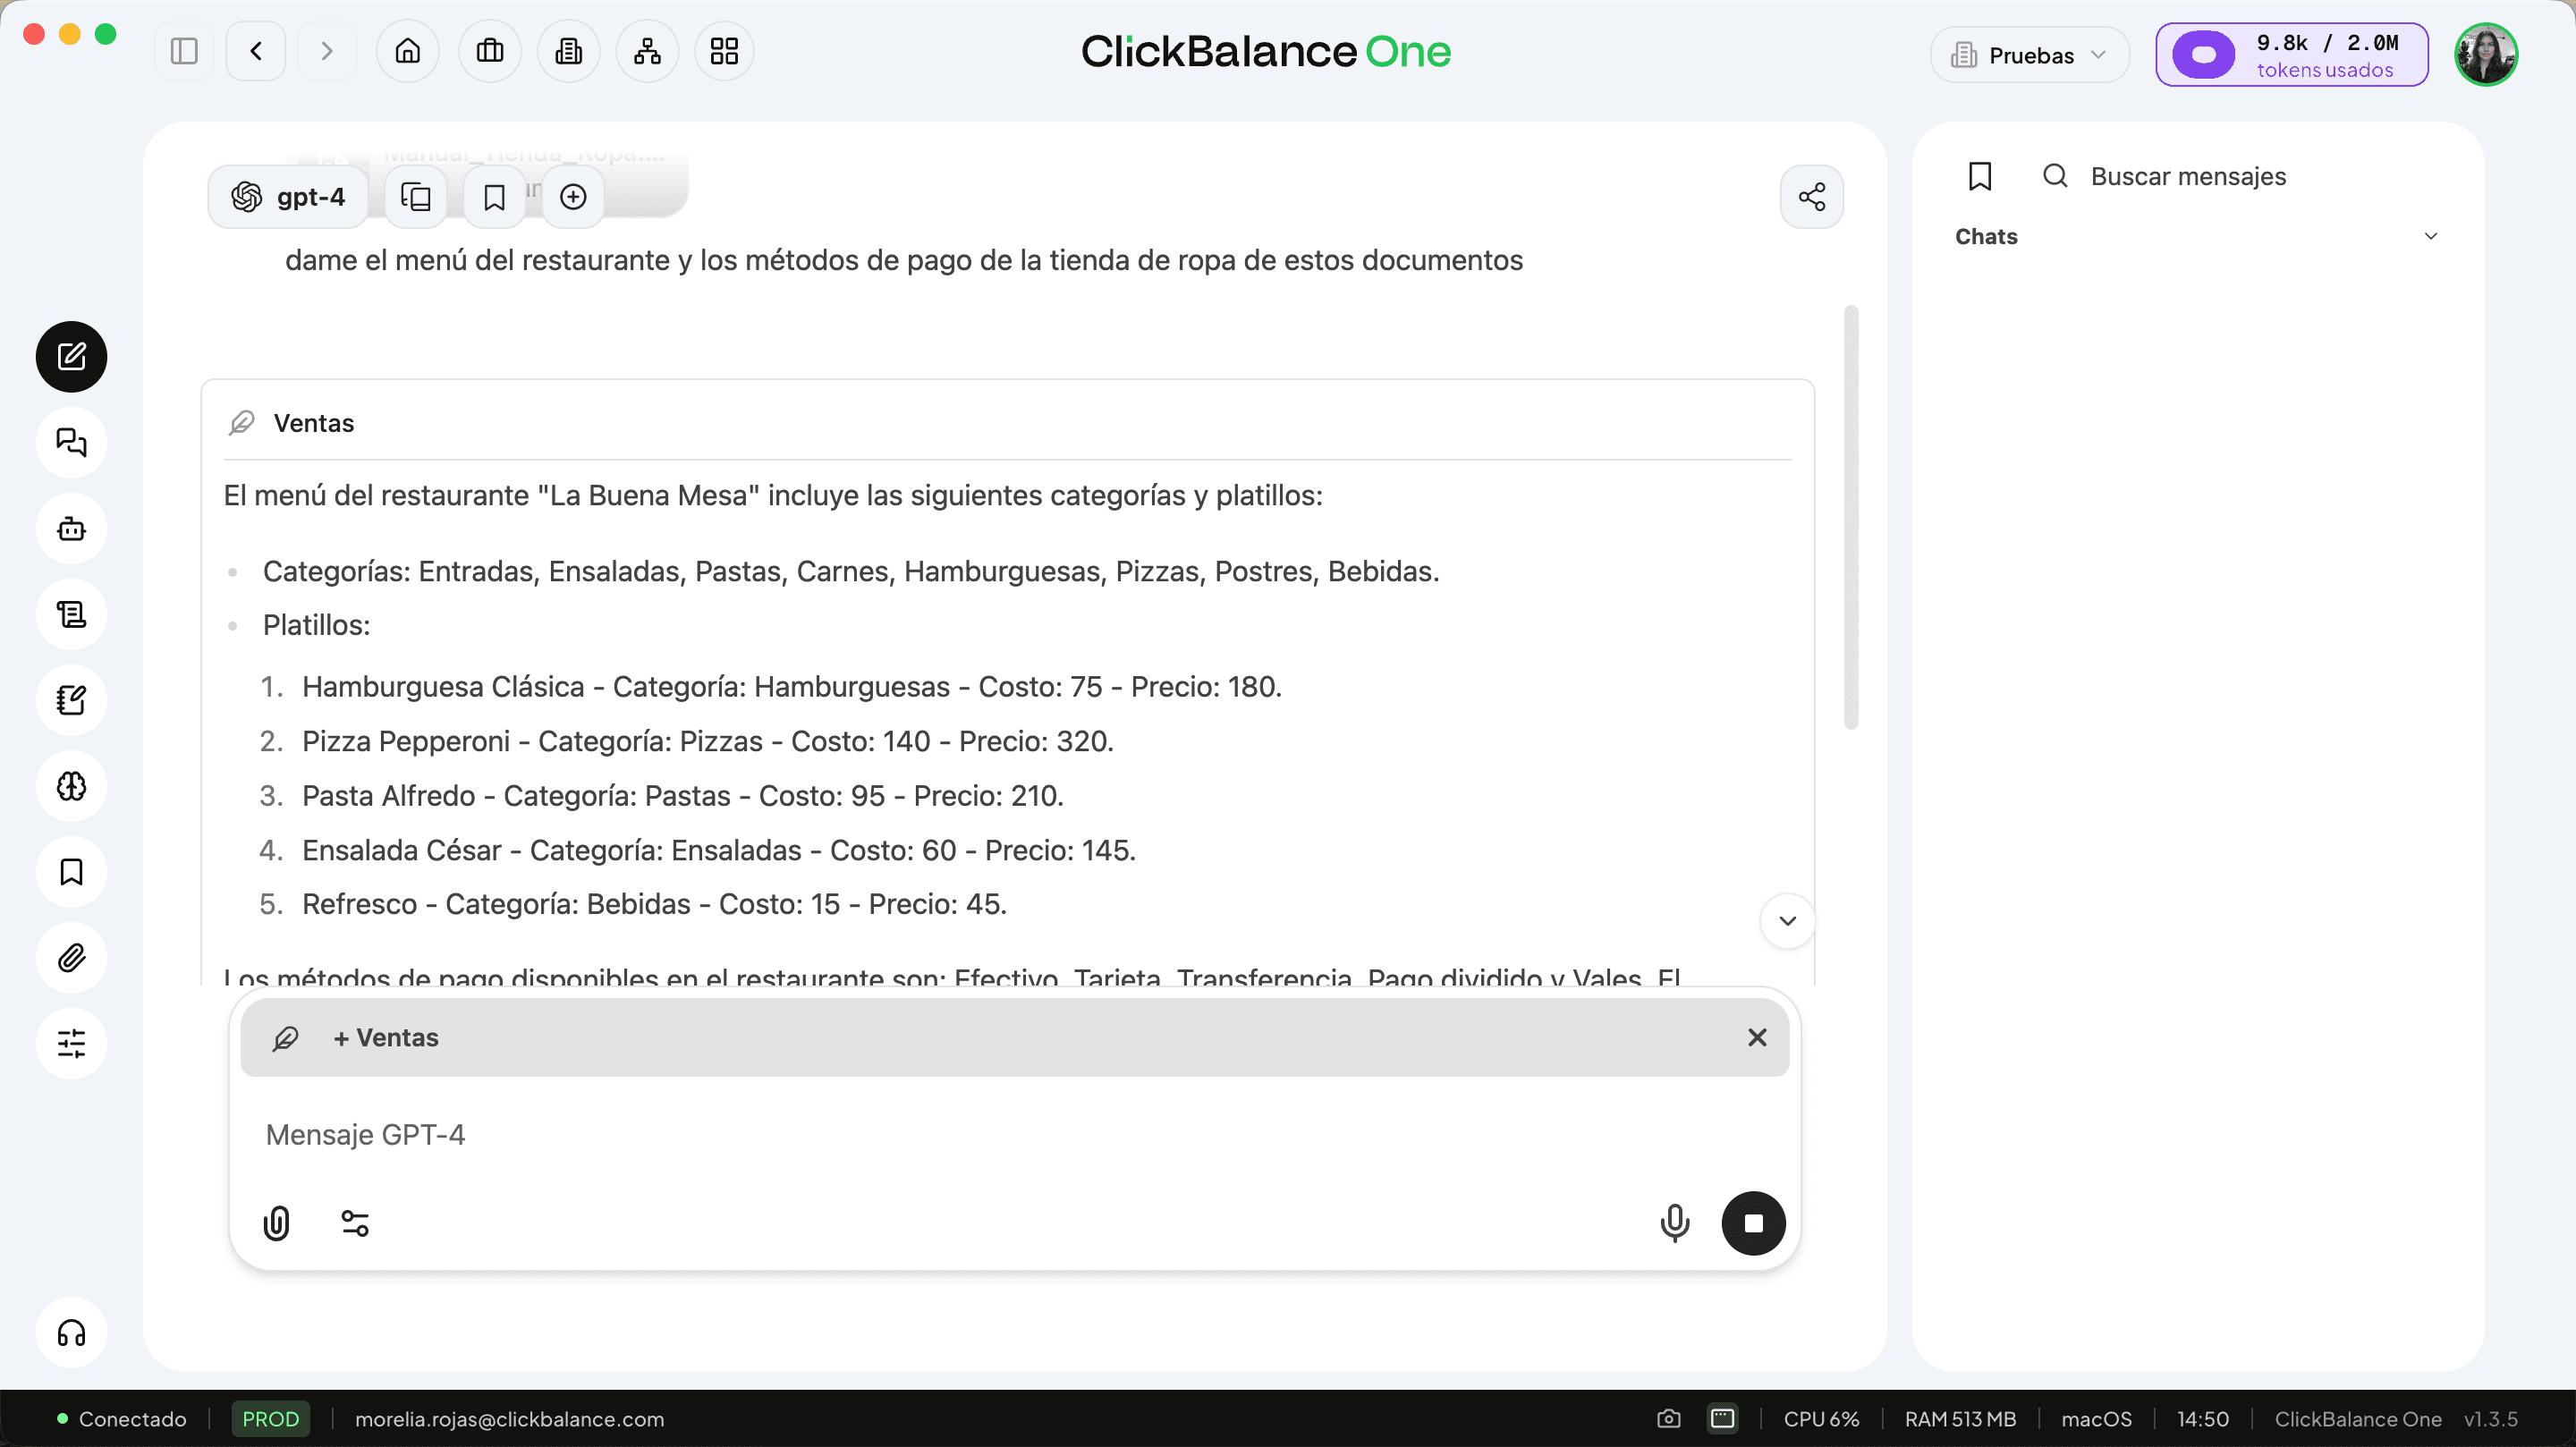
Task: Open the building icon in top toolbar
Action: 569,51
